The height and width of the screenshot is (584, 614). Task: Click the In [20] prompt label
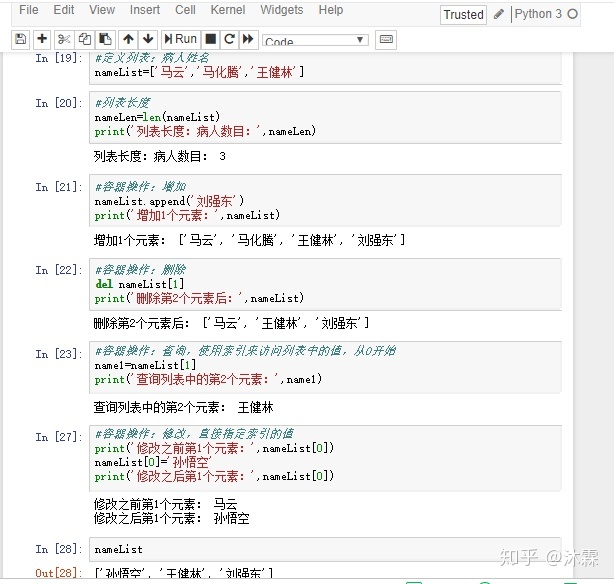(x=59, y=103)
